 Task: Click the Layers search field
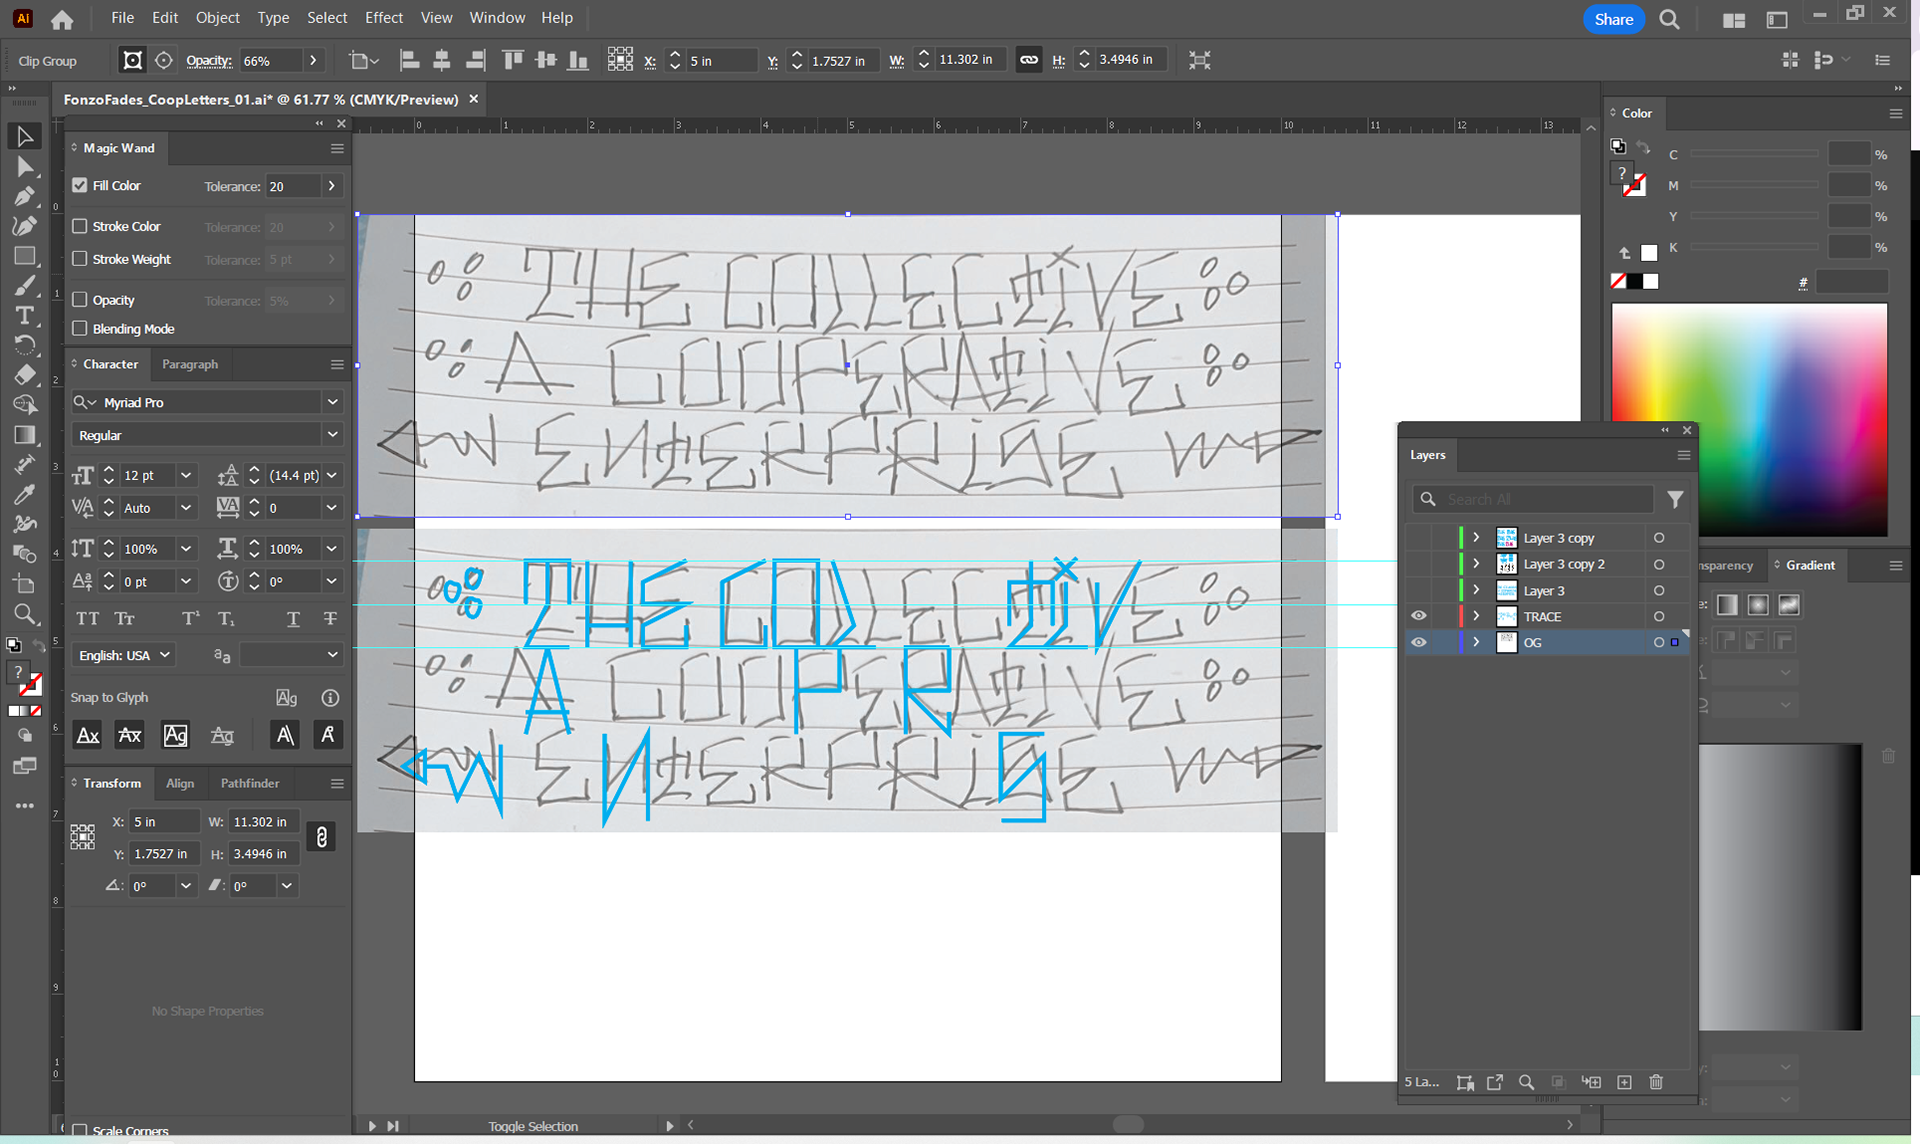(x=1540, y=499)
